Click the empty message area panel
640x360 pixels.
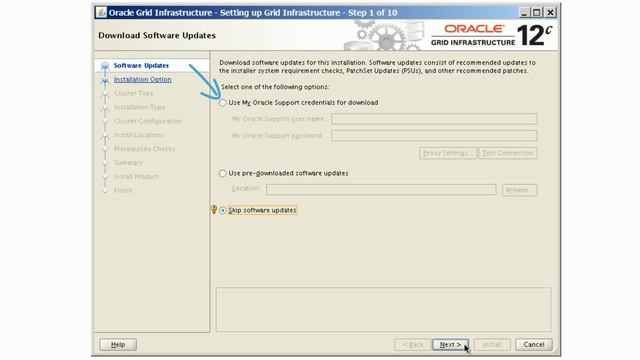[x=383, y=309]
